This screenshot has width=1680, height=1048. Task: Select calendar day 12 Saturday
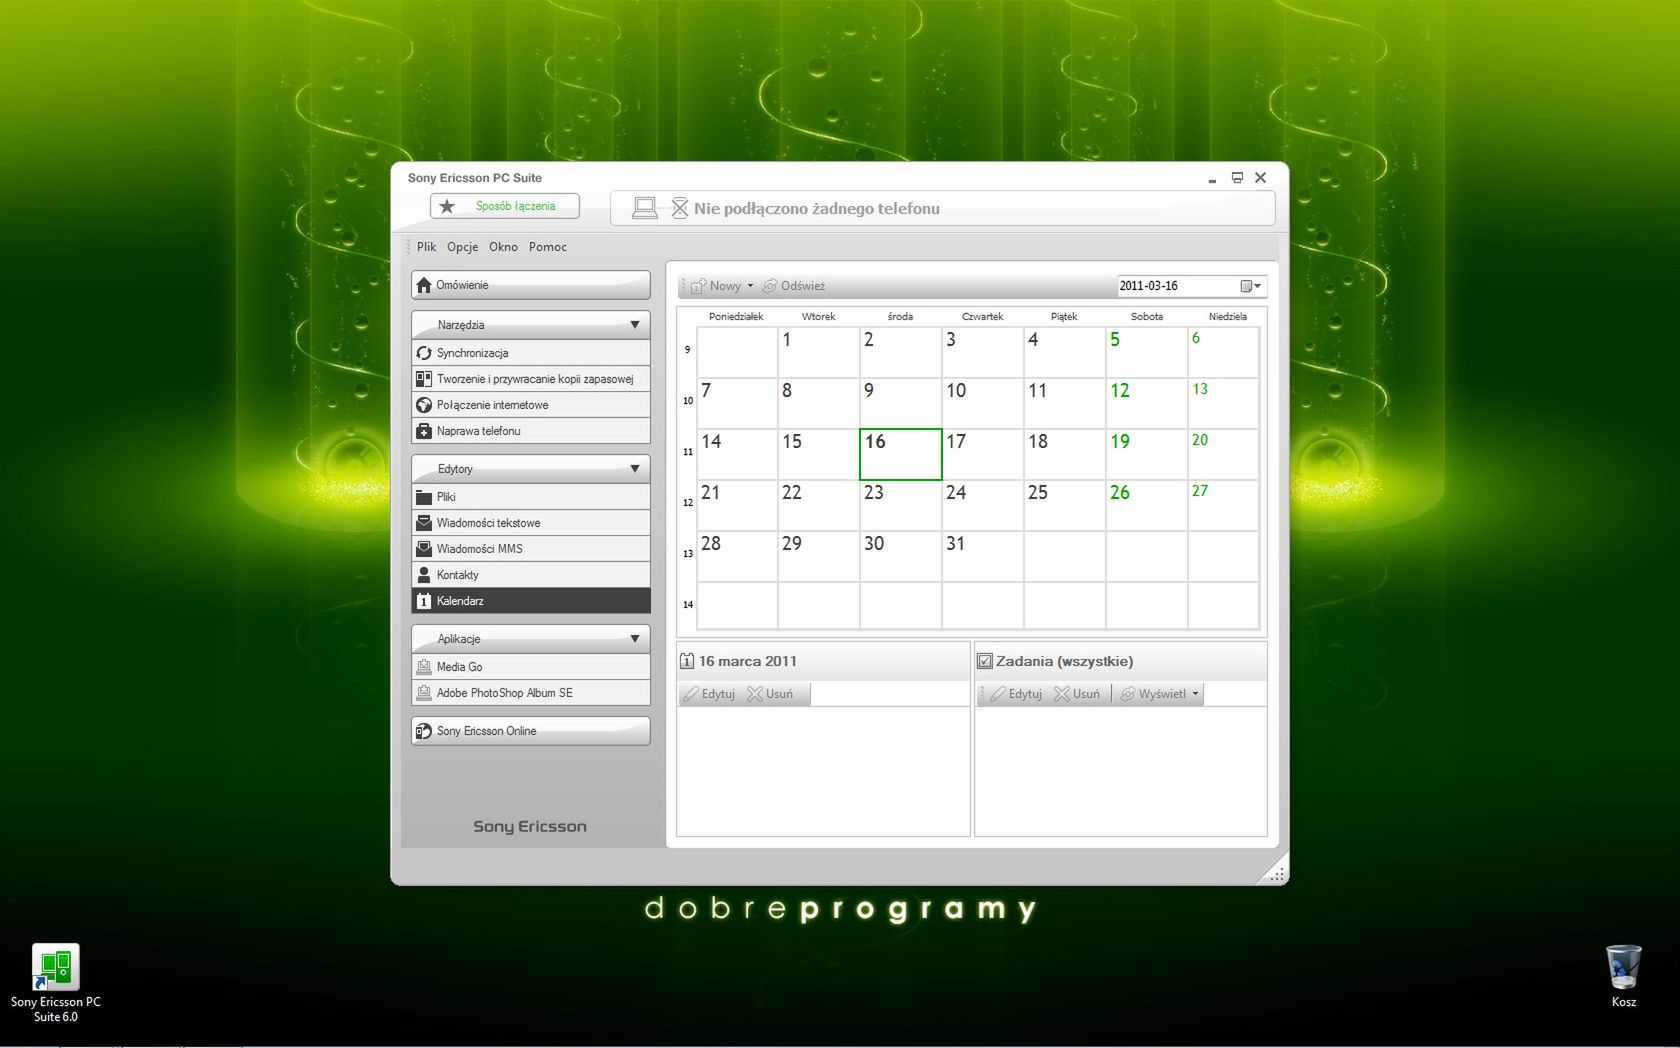click(1146, 403)
